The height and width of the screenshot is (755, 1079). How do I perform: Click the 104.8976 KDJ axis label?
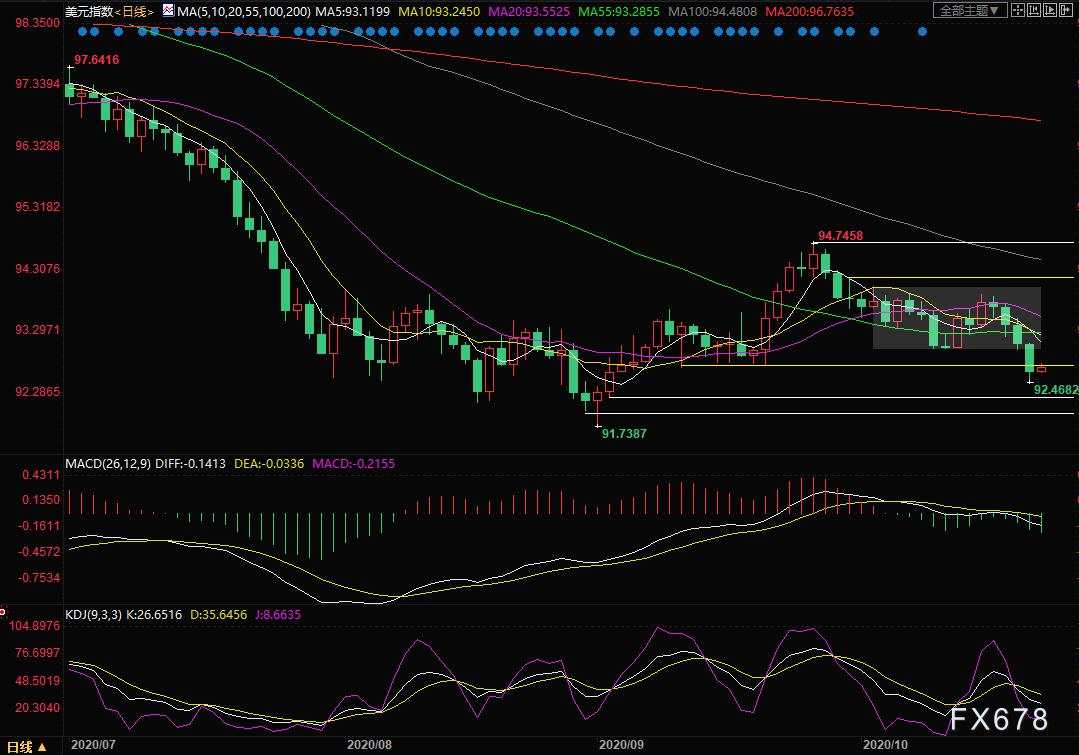(x=35, y=626)
